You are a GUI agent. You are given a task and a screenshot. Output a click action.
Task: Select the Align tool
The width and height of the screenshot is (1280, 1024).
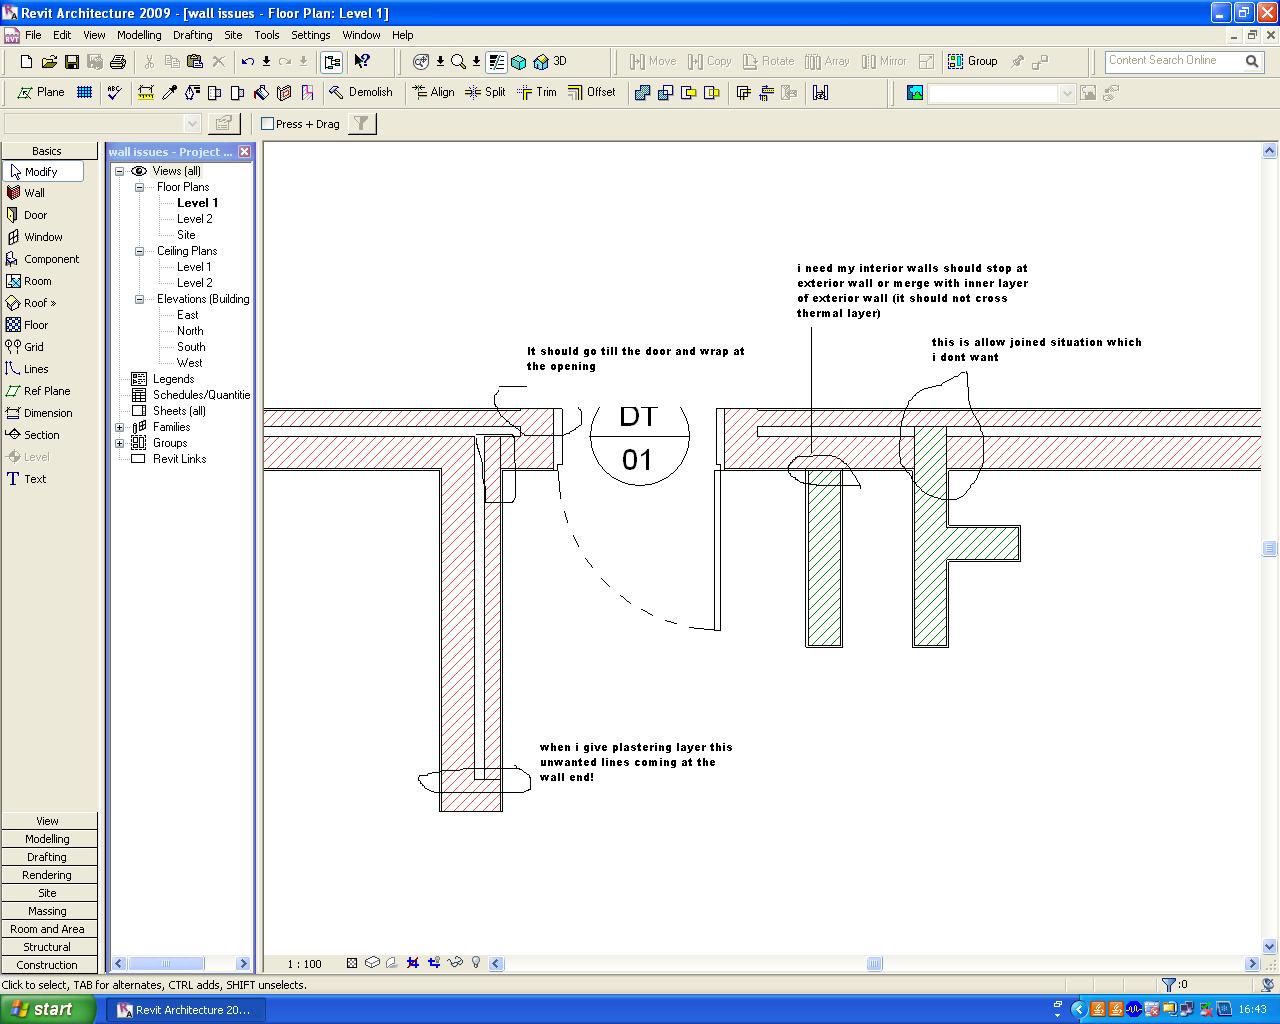click(x=433, y=92)
